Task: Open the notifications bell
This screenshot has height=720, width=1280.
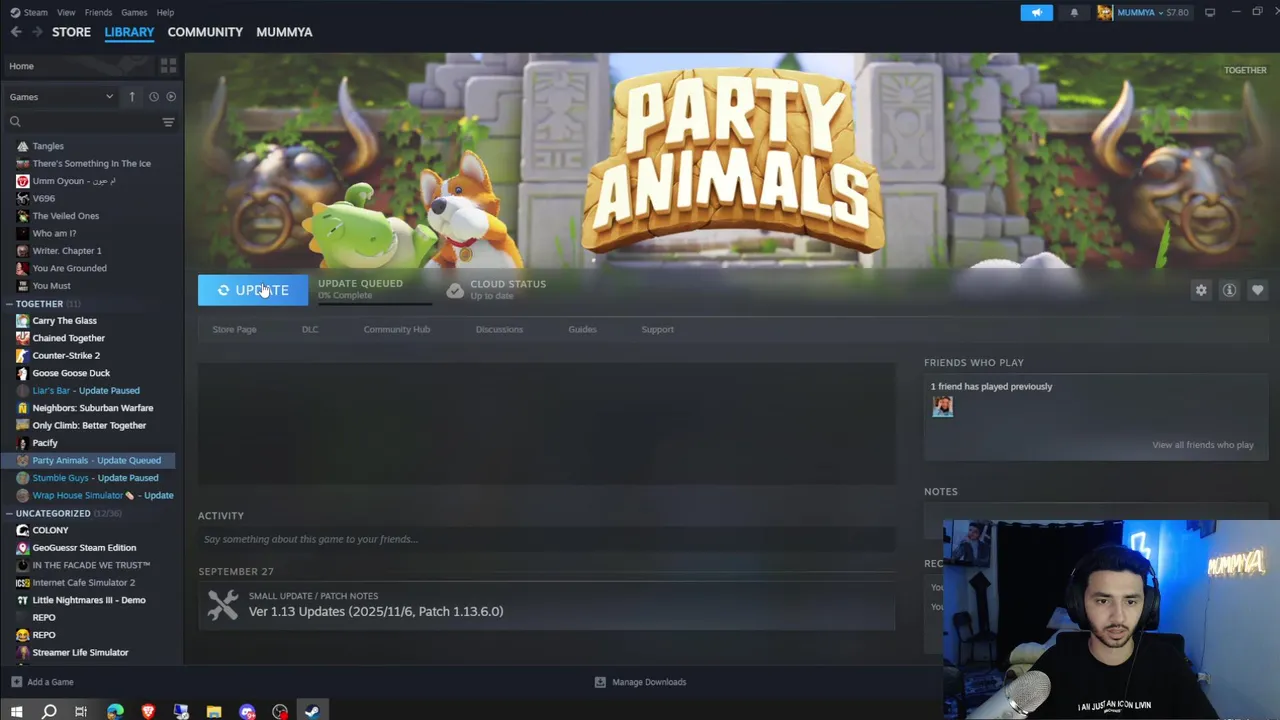Action: tap(1074, 12)
